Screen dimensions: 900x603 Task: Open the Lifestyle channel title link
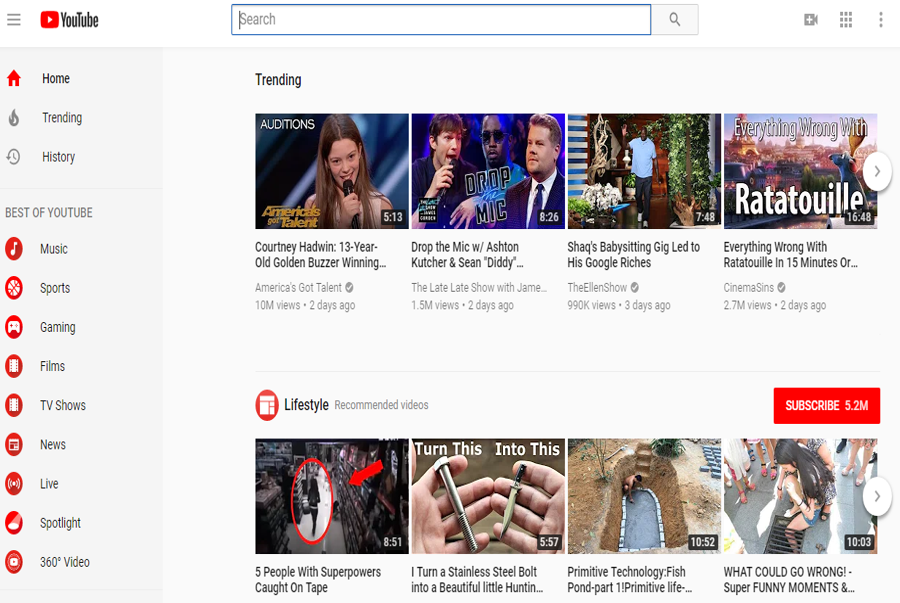click(307, 405)
